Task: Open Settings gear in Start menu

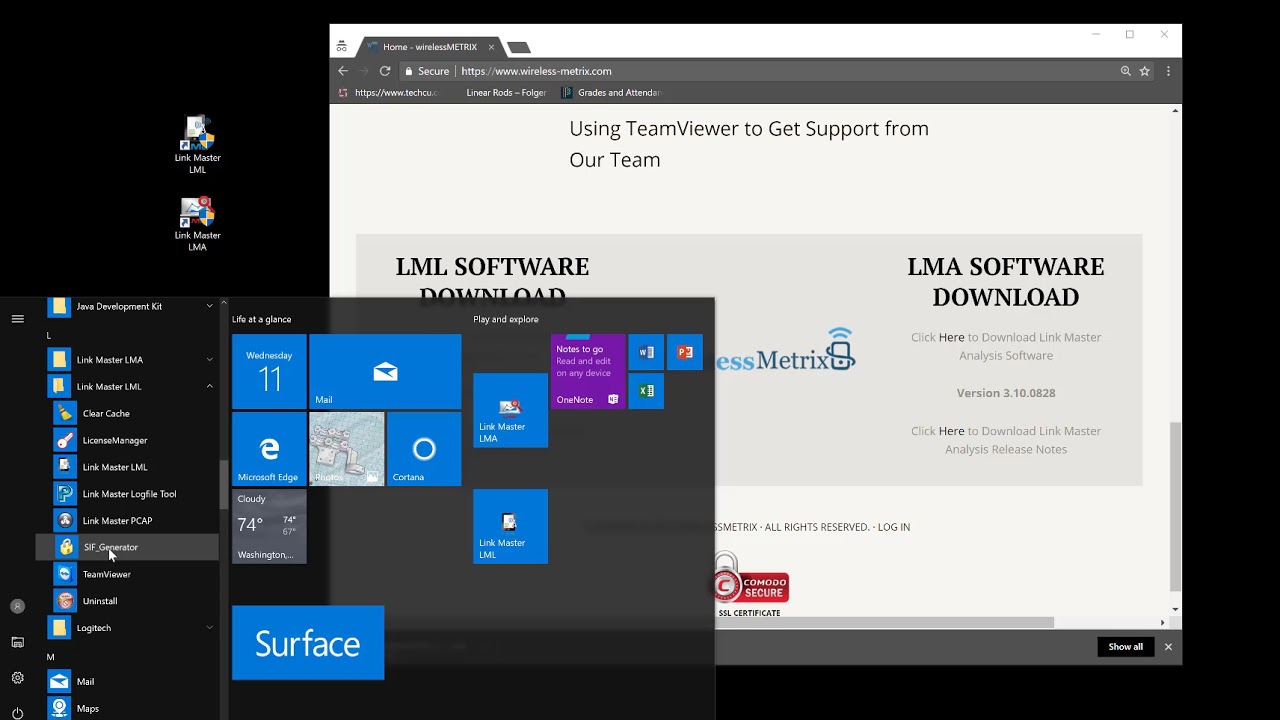Action: pyautogui.click(x=17, y=678)
